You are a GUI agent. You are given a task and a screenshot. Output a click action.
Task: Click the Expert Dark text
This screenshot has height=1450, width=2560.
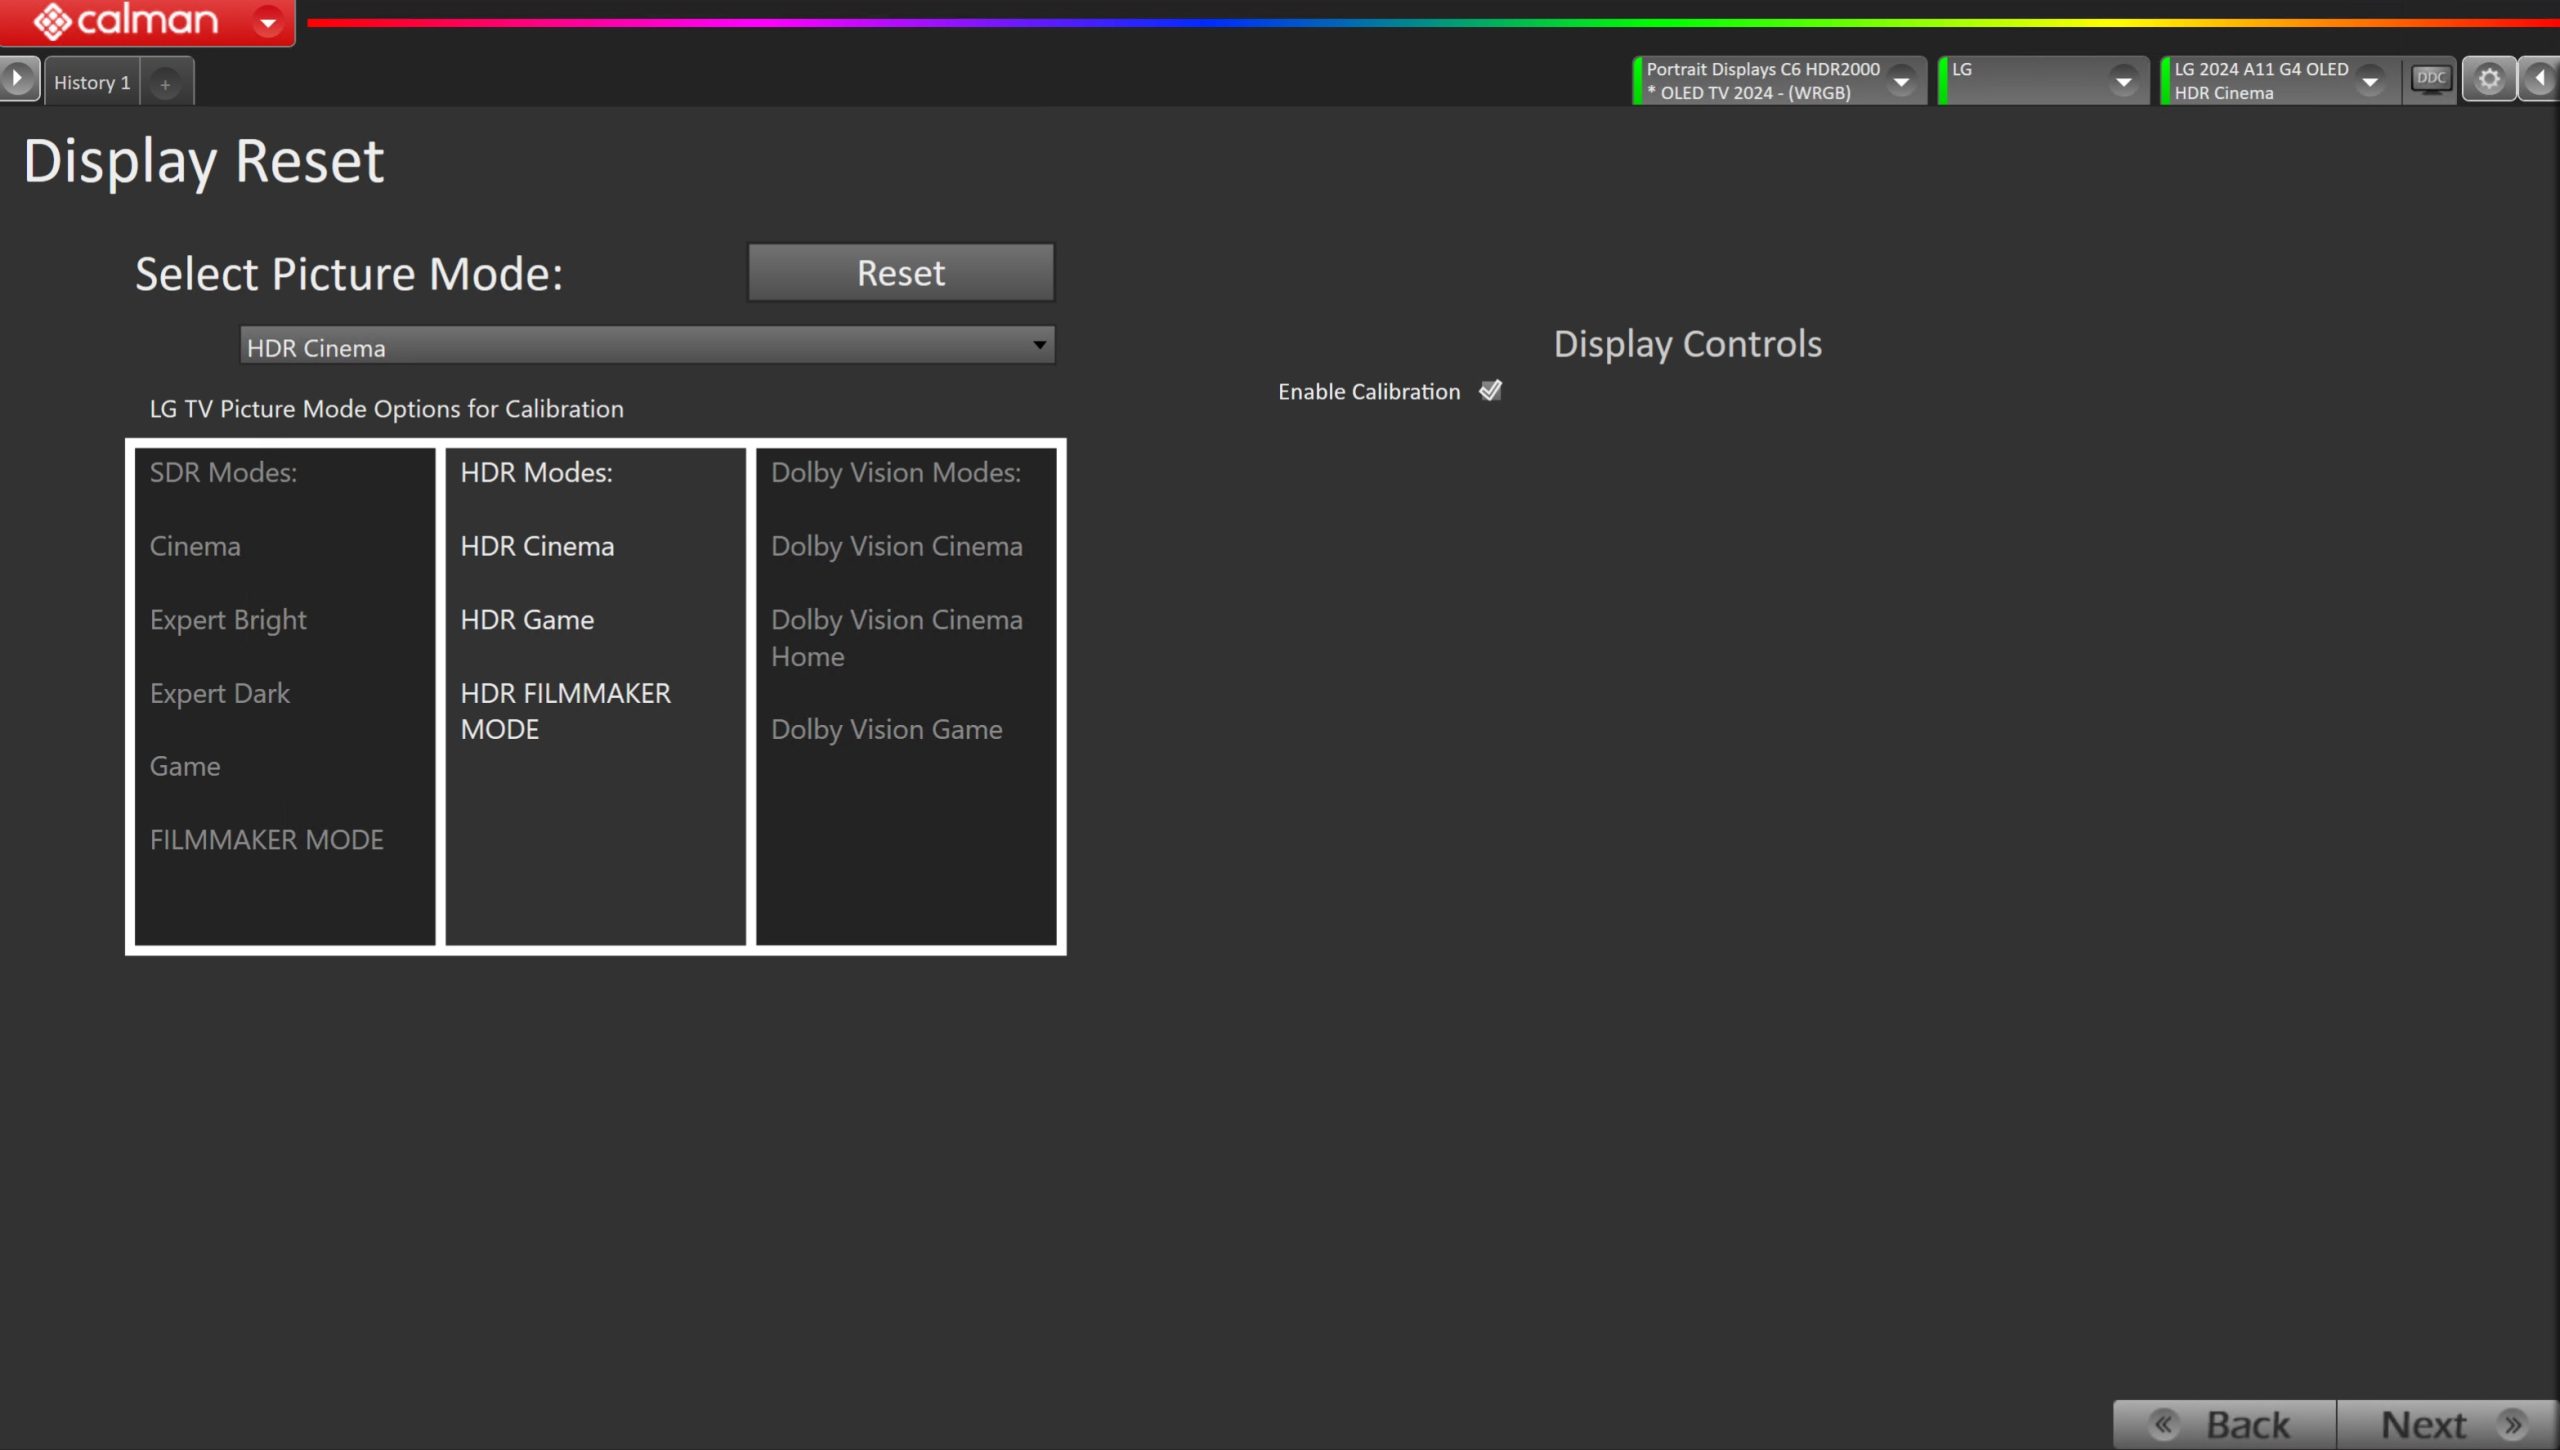click(x=220, y=694)
